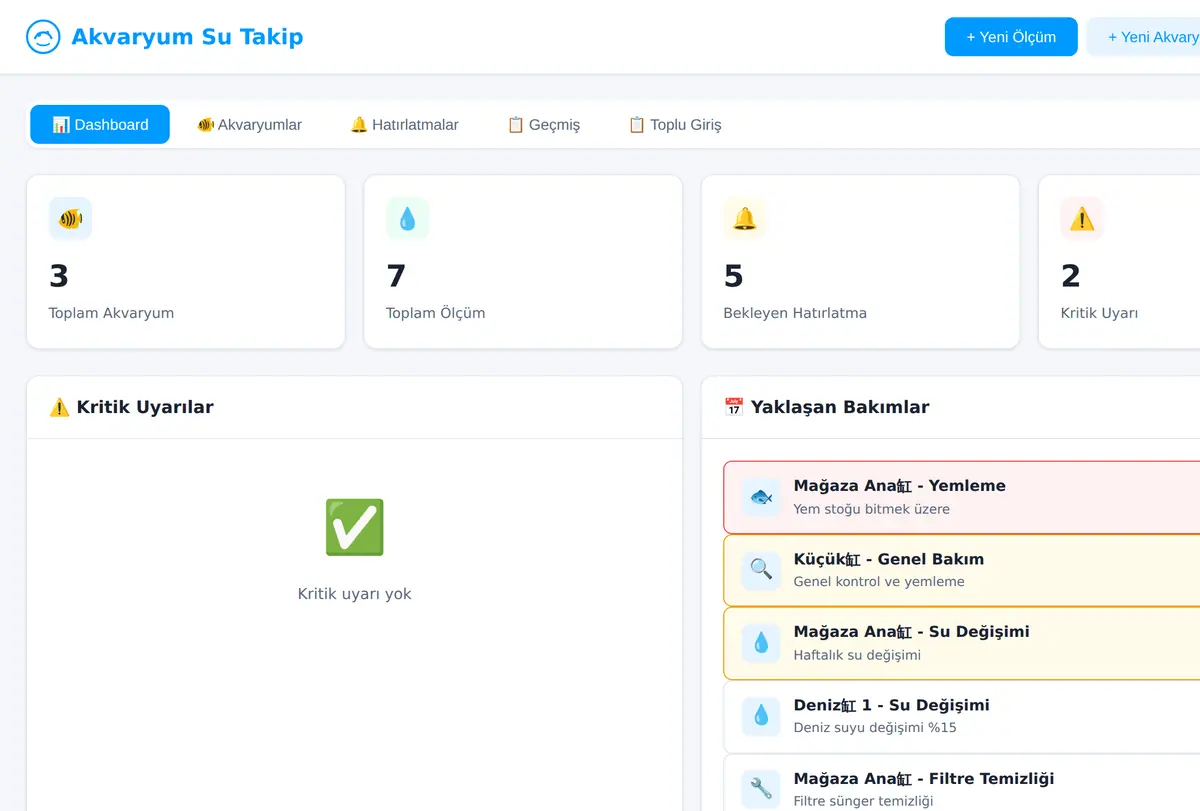Click the 'Yem stoğu bitmek üzere' text
The width and height of the screenshot is (1200, 811).
[872, 509]
